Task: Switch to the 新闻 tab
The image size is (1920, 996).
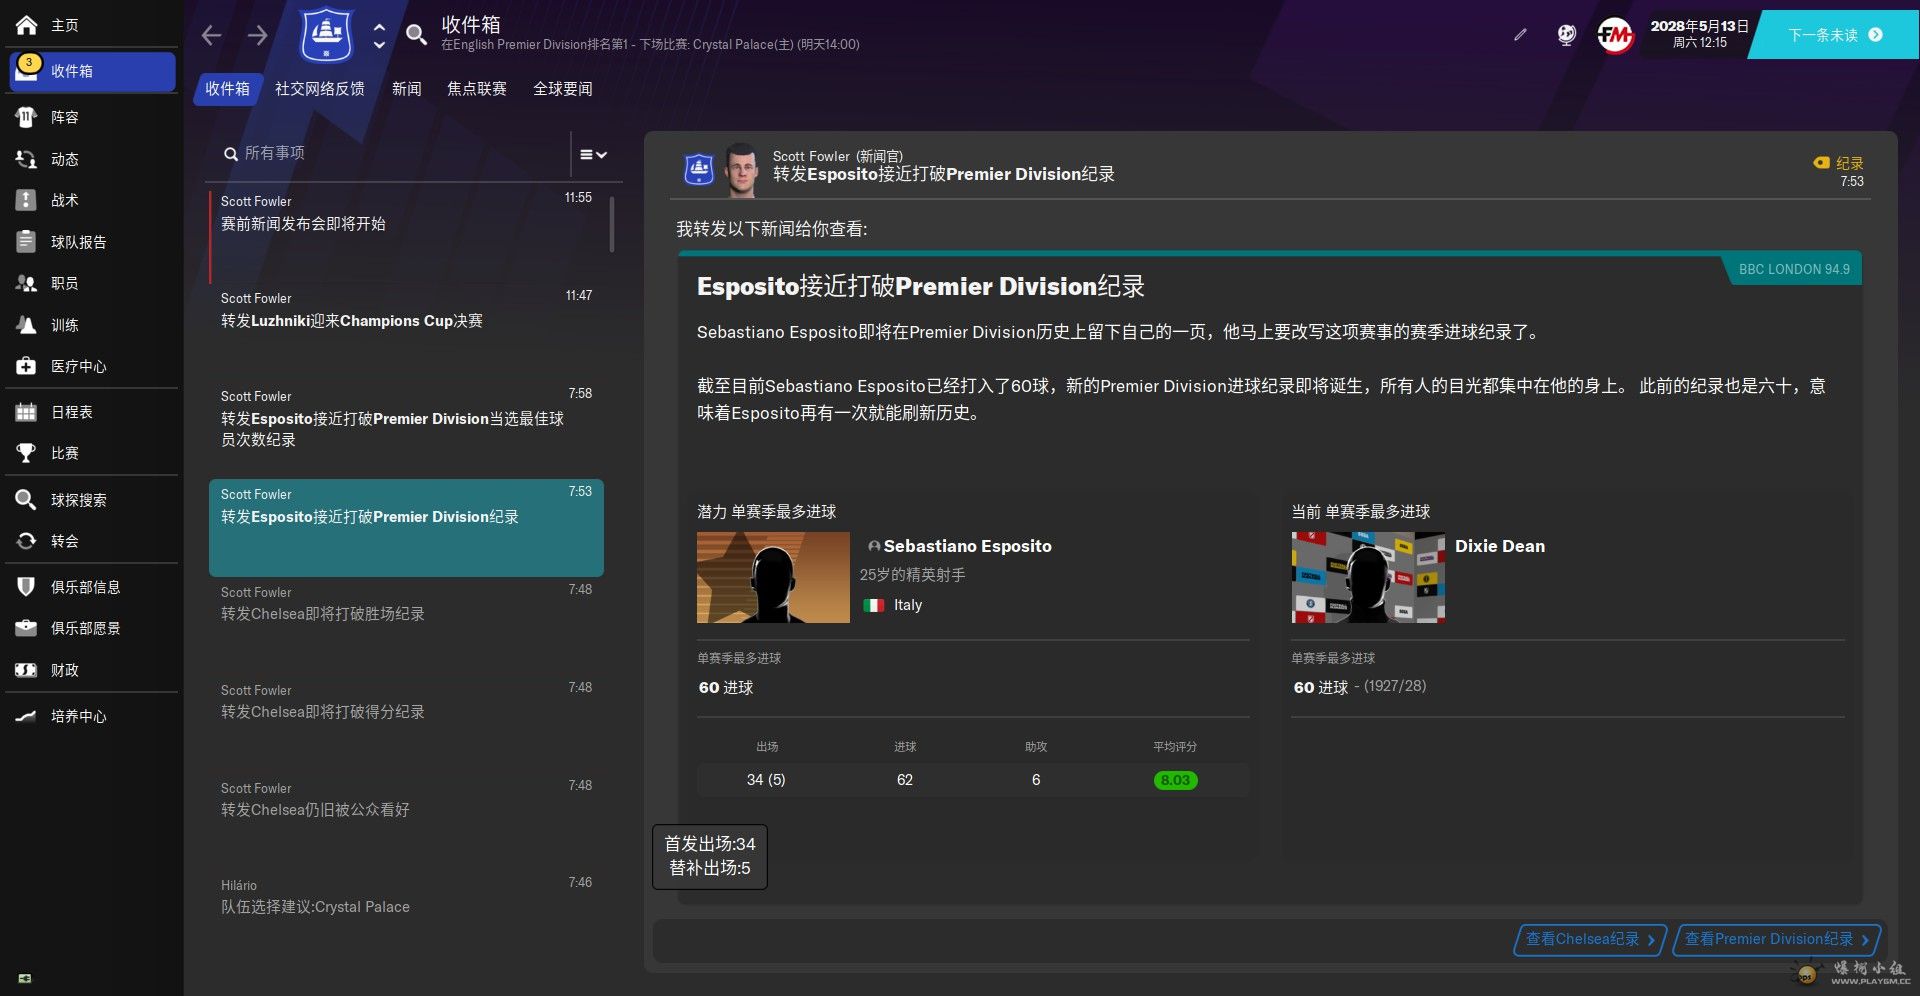Action: (407, 89)
